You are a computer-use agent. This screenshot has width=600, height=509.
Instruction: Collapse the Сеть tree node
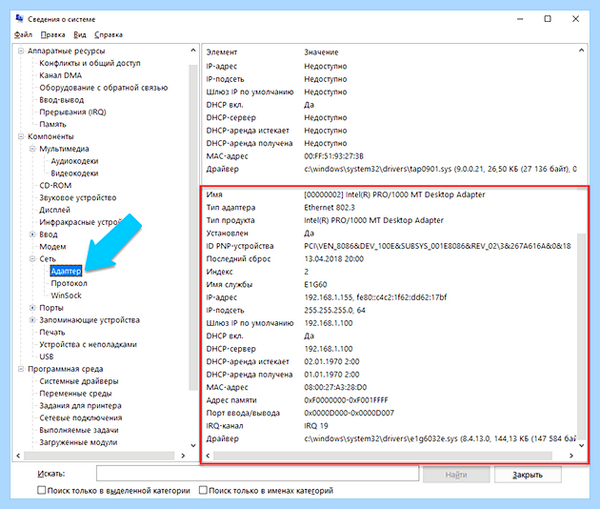[33, 259]
